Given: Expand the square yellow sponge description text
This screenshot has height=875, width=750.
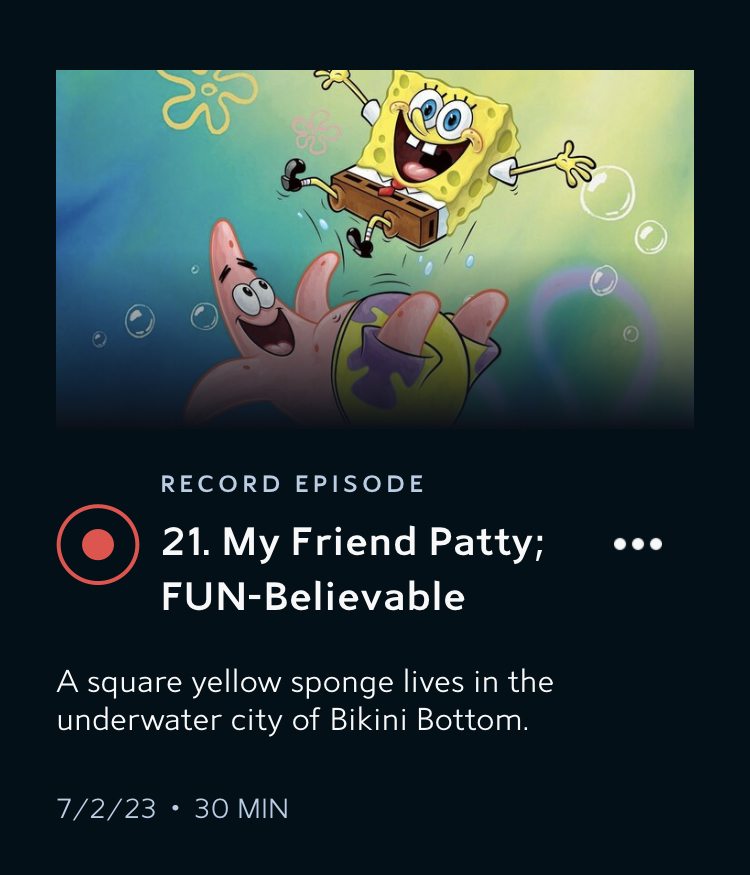Looking at the screenshot, I should [x=305, y=700].
